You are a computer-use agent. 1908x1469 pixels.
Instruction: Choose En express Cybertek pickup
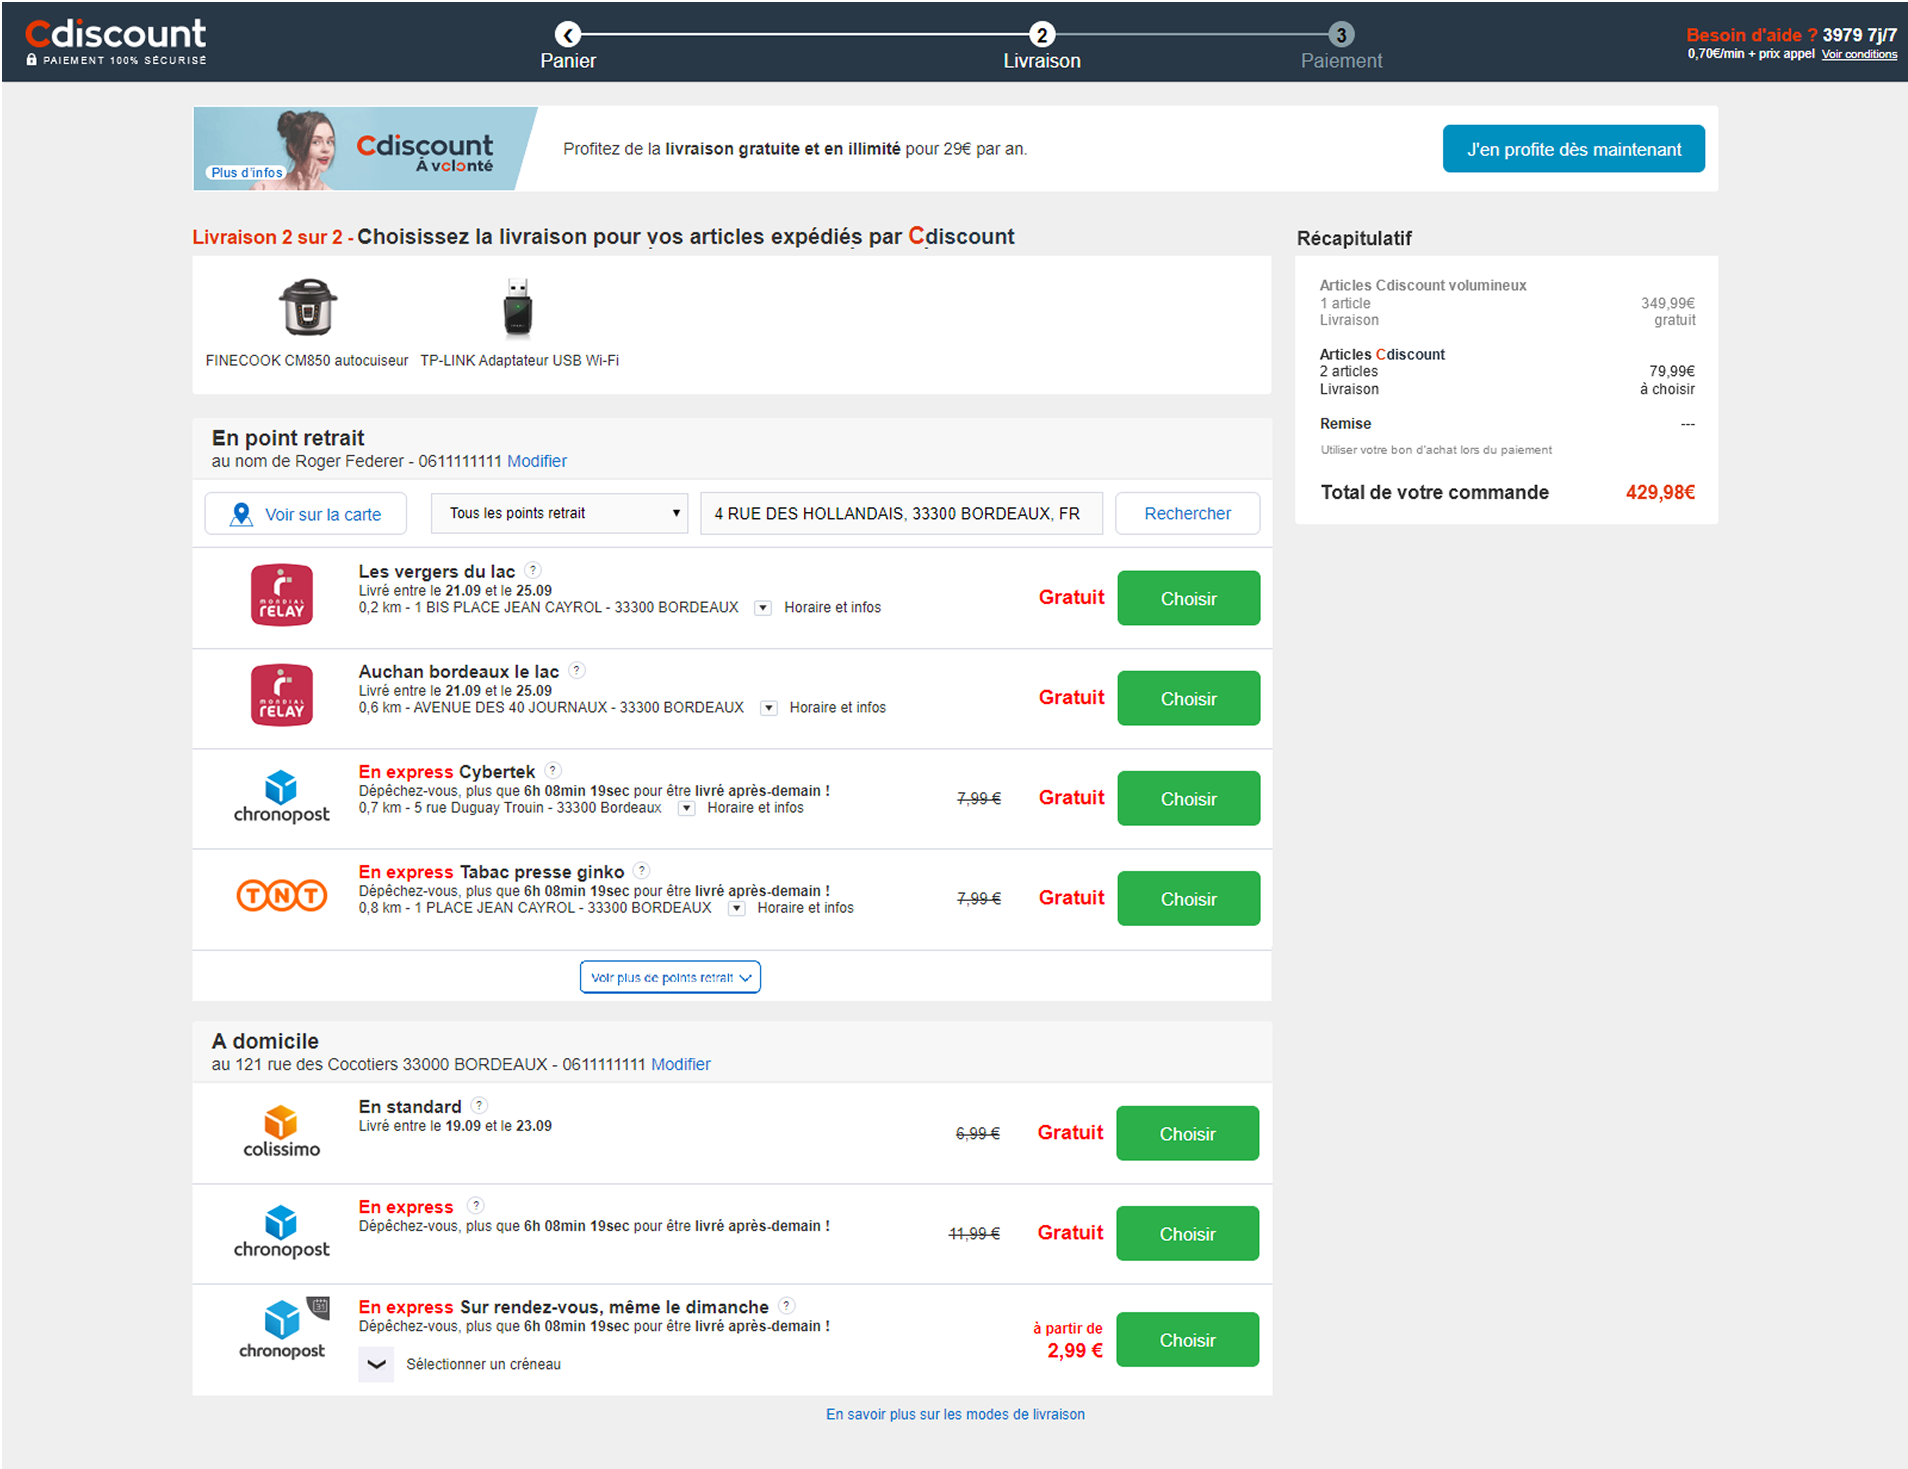1188,798
